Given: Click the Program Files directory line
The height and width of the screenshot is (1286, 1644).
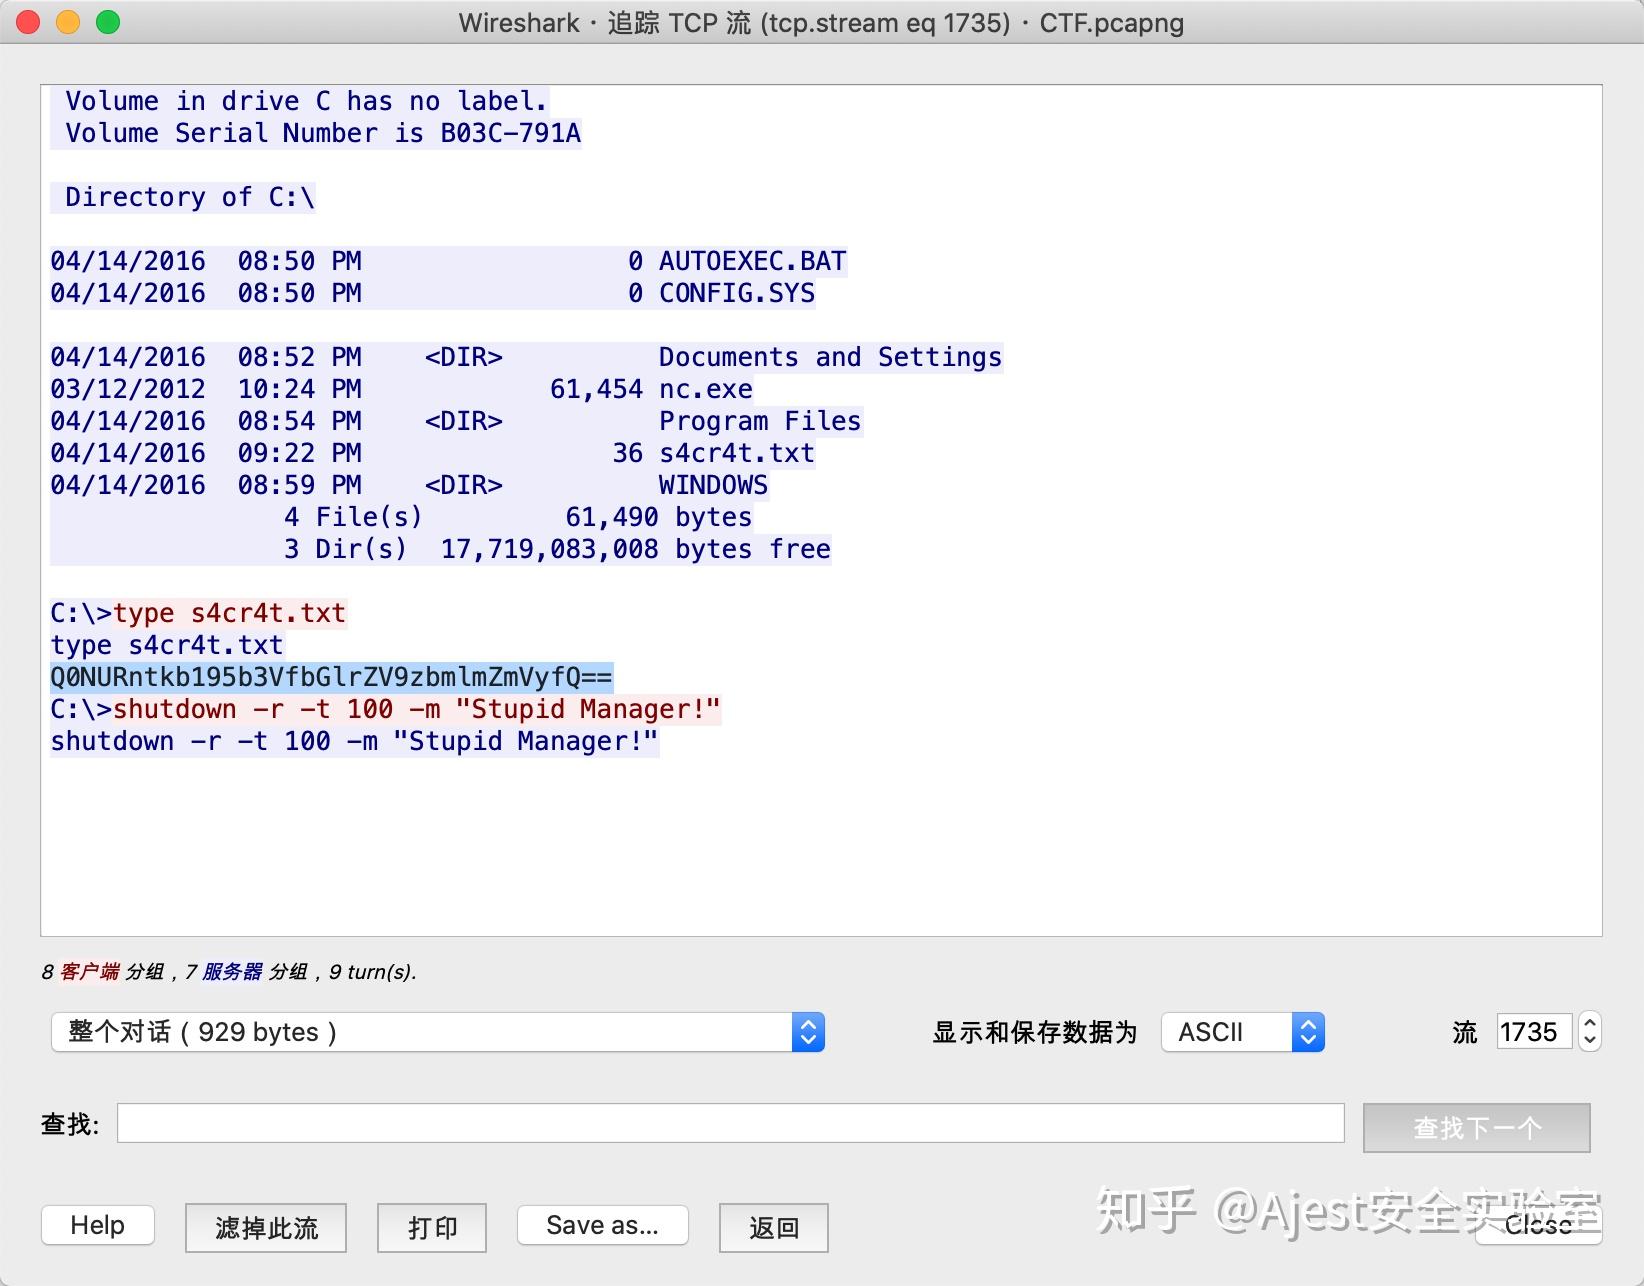Looking at the screenshot, I should (456, 421).
